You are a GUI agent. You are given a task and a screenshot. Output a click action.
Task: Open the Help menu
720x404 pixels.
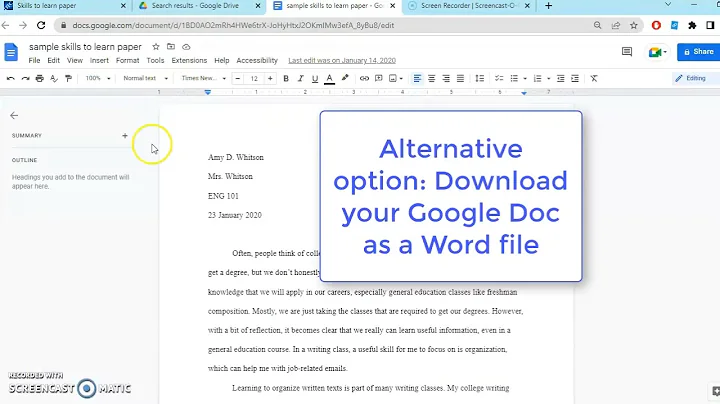click(221, 61)
